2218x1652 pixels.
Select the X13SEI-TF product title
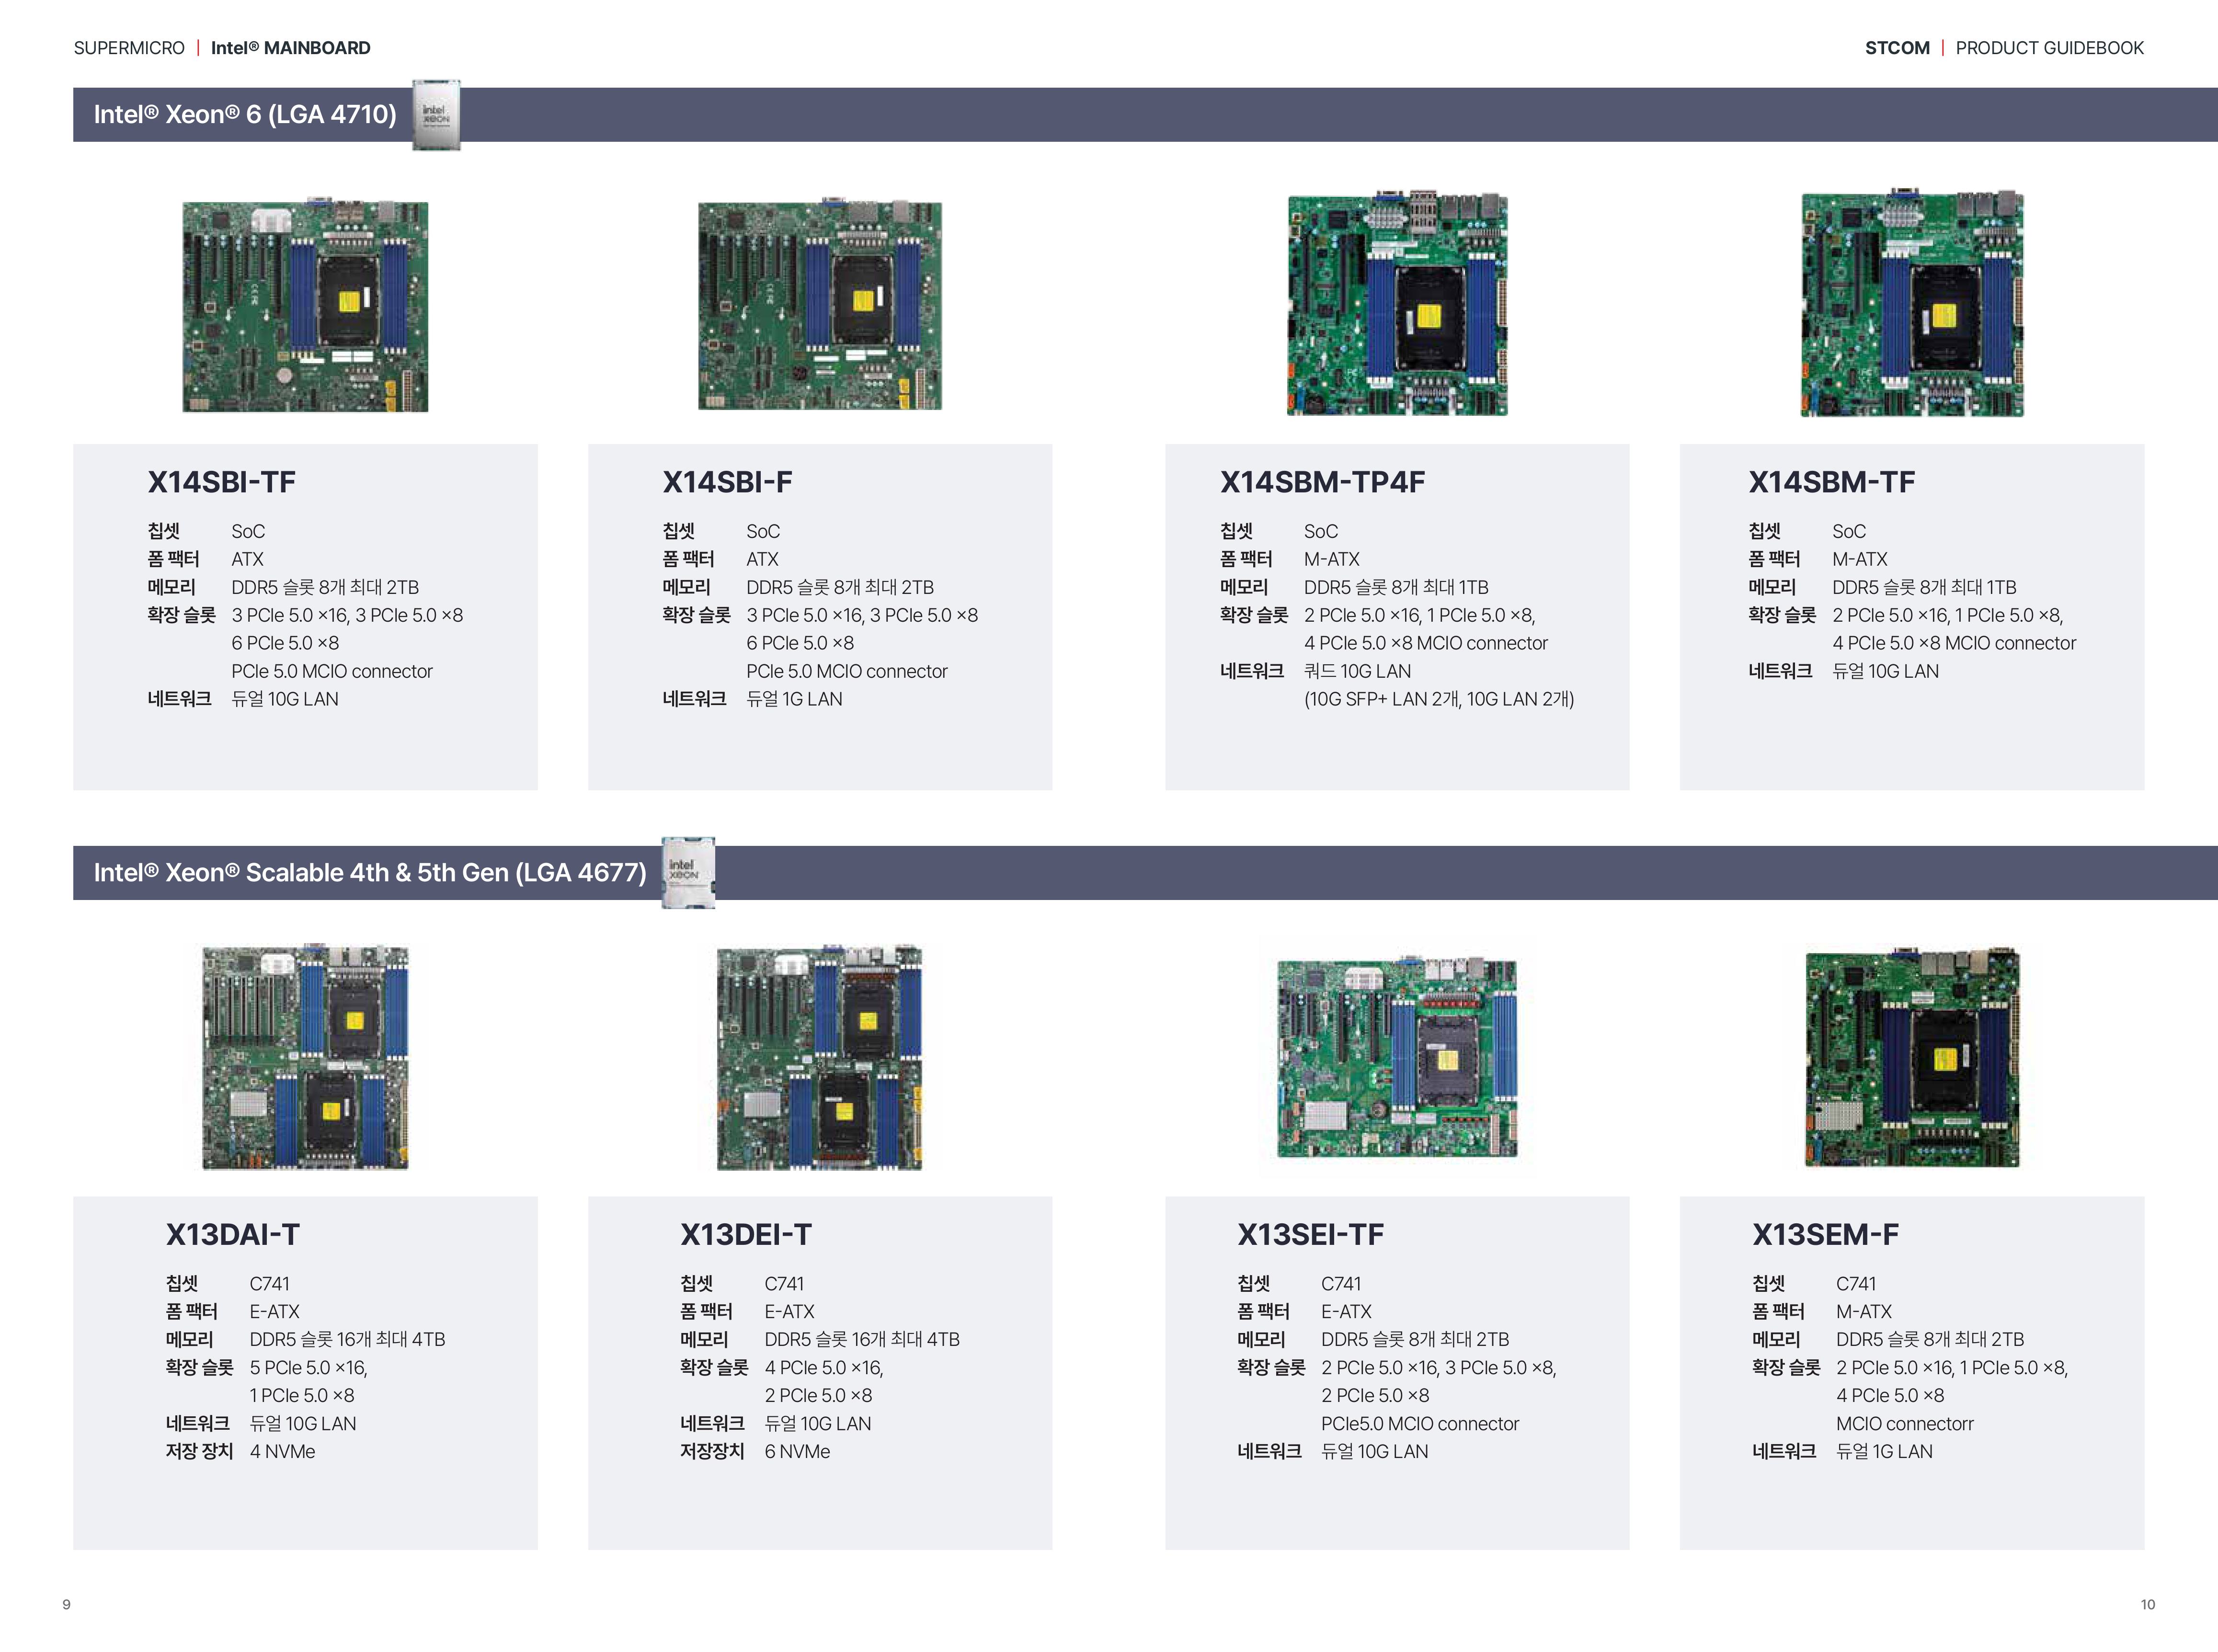[x=1310, y=1234]
